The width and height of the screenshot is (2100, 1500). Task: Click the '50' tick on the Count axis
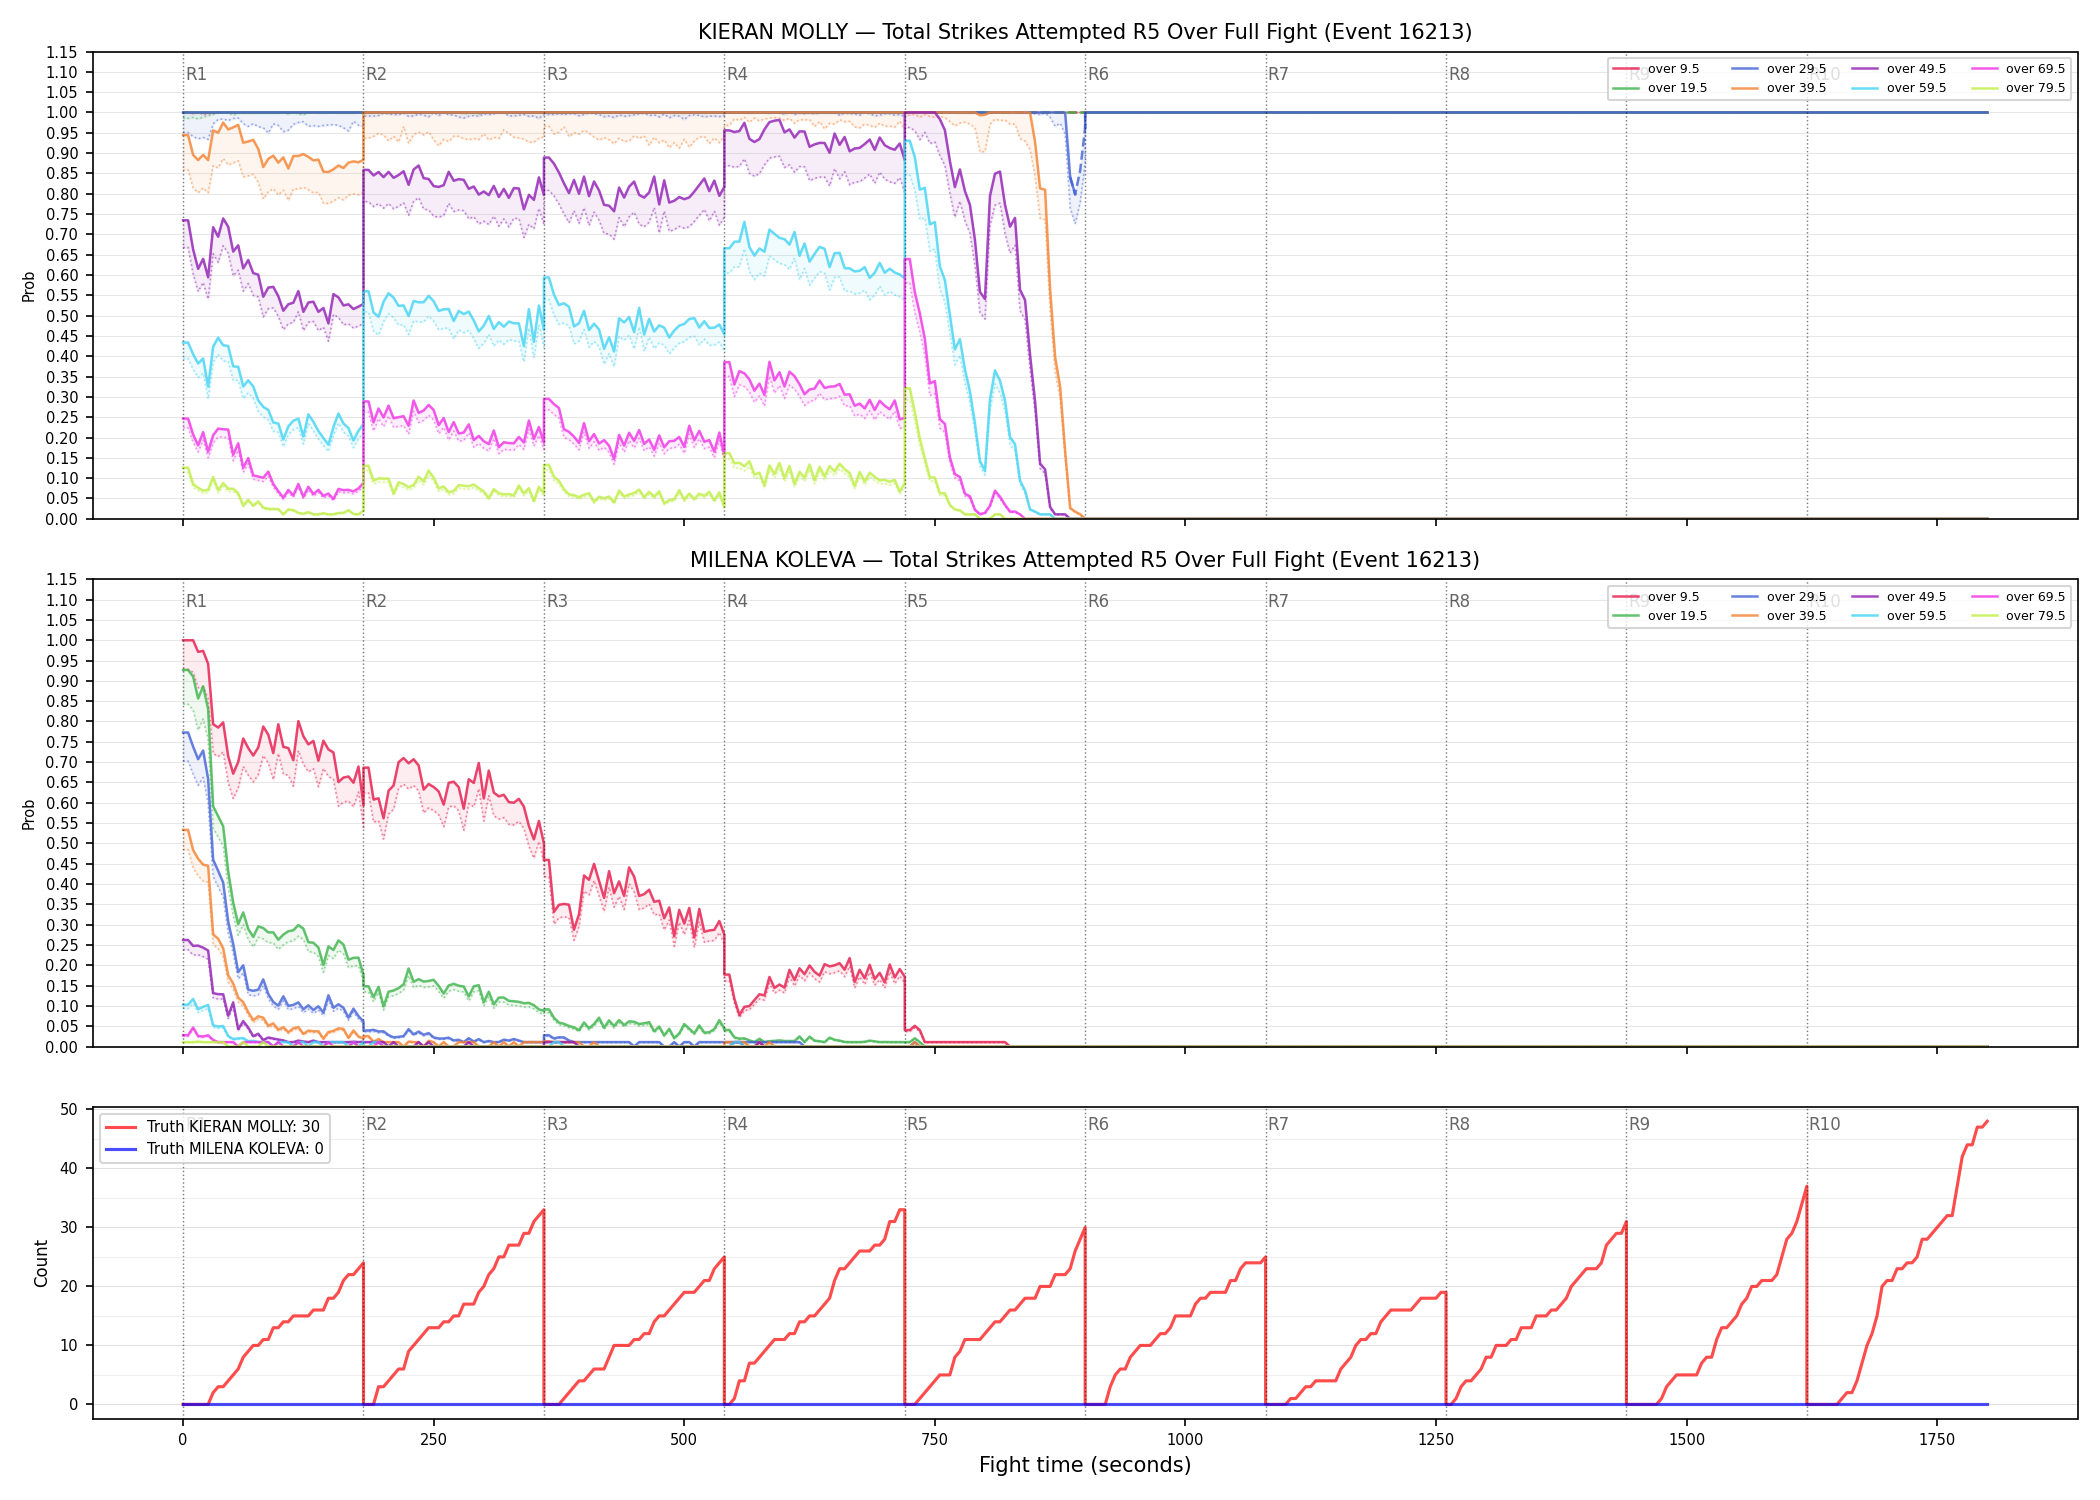69,1109
